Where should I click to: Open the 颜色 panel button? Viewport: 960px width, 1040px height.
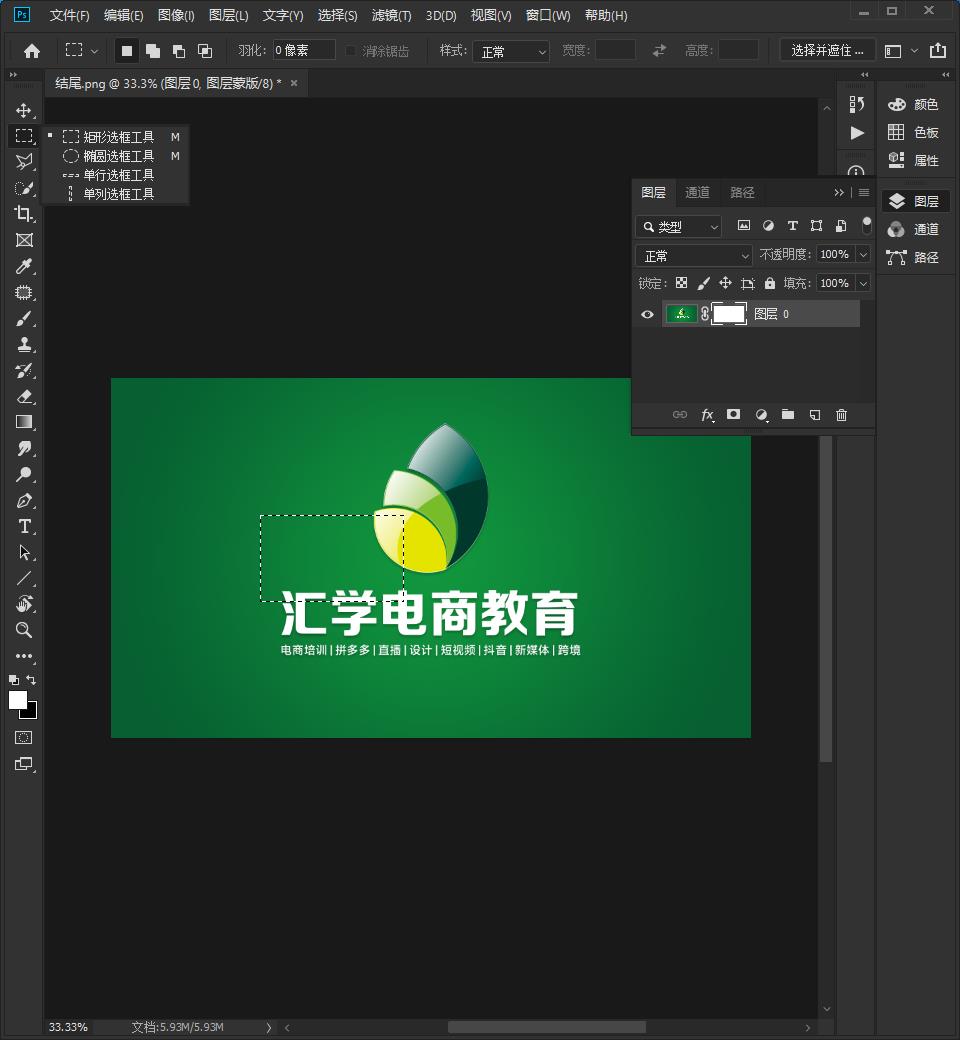[914, 105]
